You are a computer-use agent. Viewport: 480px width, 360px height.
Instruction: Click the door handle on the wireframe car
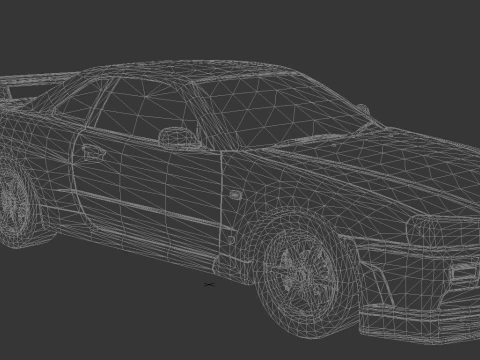coord(93,152)
